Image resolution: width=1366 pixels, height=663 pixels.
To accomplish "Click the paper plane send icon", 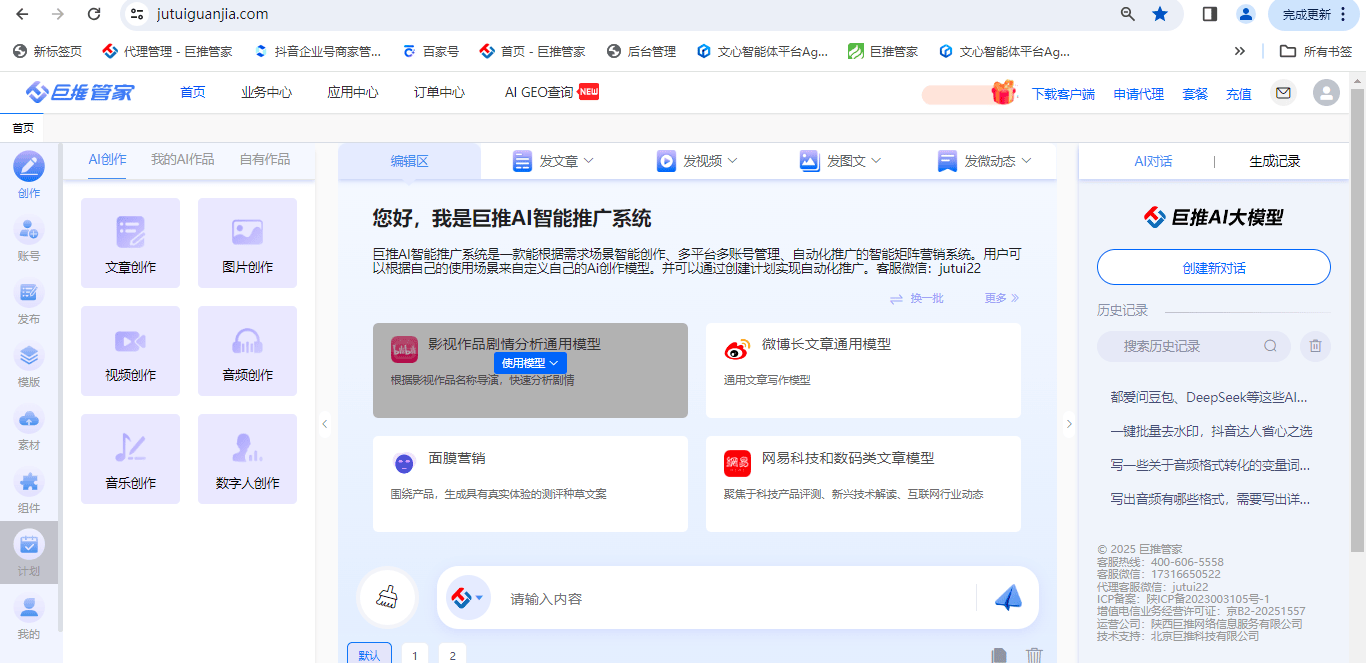I will pos(1008,598).
